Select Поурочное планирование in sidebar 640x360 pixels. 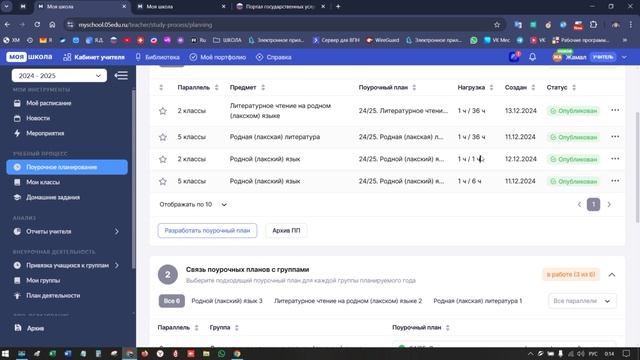click(x=67, y=167)
